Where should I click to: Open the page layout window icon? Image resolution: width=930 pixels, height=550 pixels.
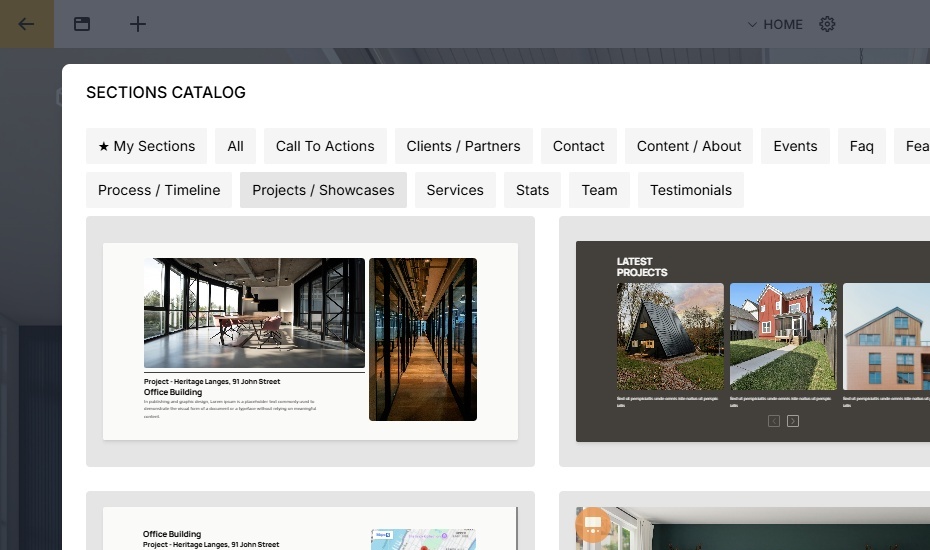(x=82, y=24)
